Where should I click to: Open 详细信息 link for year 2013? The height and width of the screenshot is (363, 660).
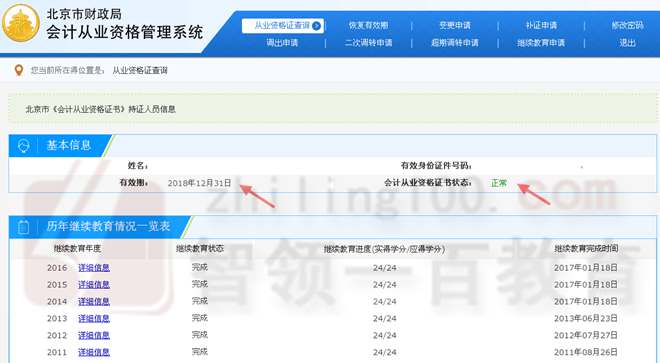click(x=94, y=318)
